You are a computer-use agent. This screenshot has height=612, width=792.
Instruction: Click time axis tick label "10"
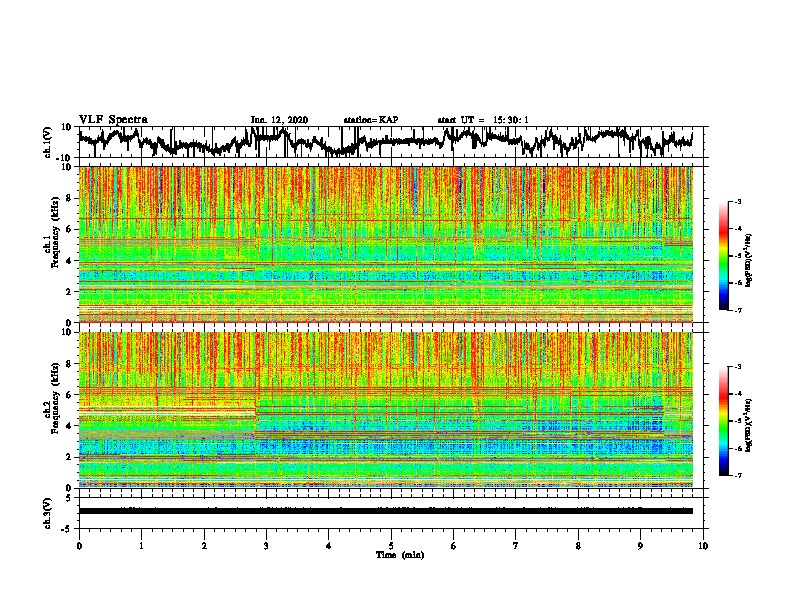point(703,546)
